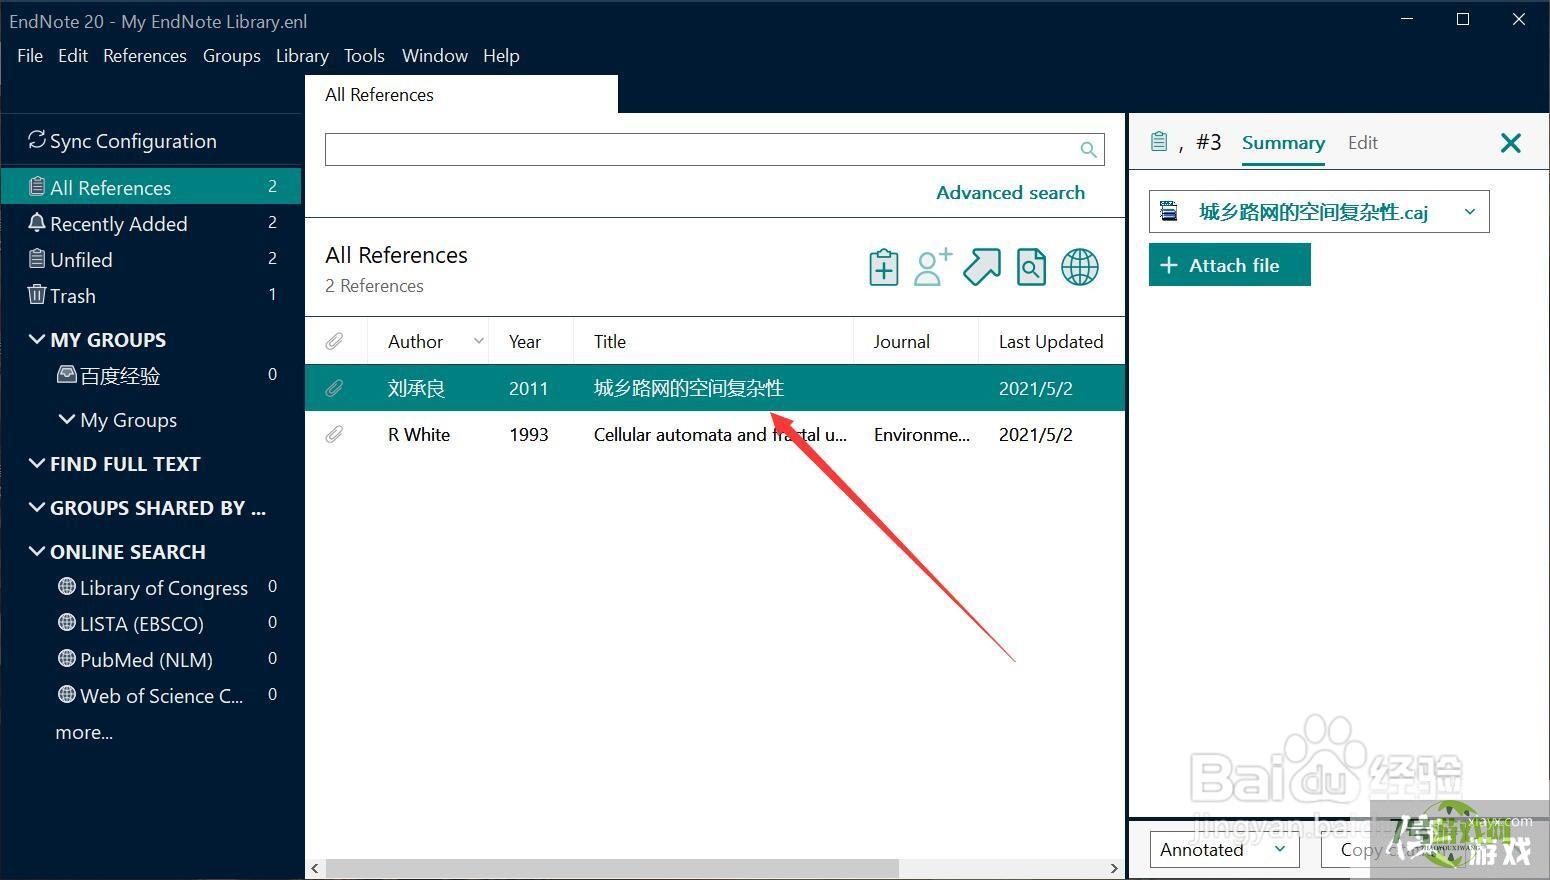Click the paperclip attachment column header
The image size is (1550, 880).
coord(335,342)
